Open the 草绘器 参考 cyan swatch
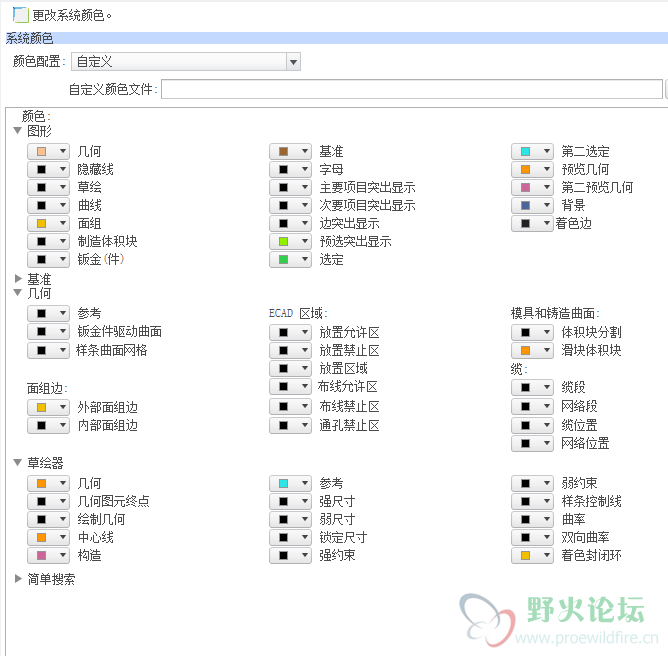This screenshot has height=656, width=668. (291, 483)
